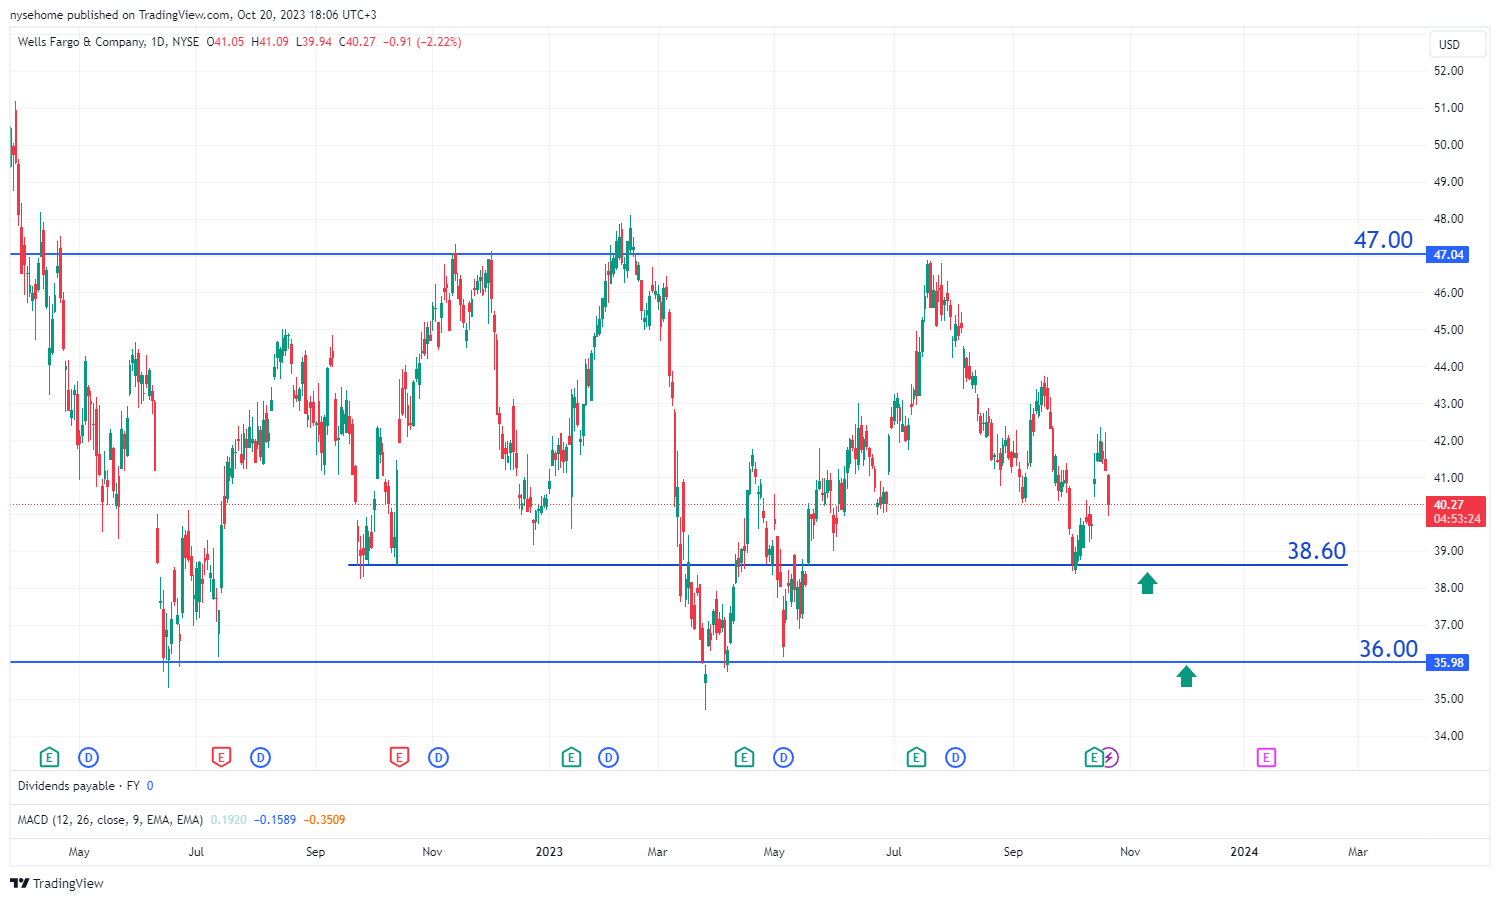Viewport: 1500px width, 901px height.
Task: Click the red earnings E marker near Jul 2022
Action: pyautogui.click(x=222, y=758)
